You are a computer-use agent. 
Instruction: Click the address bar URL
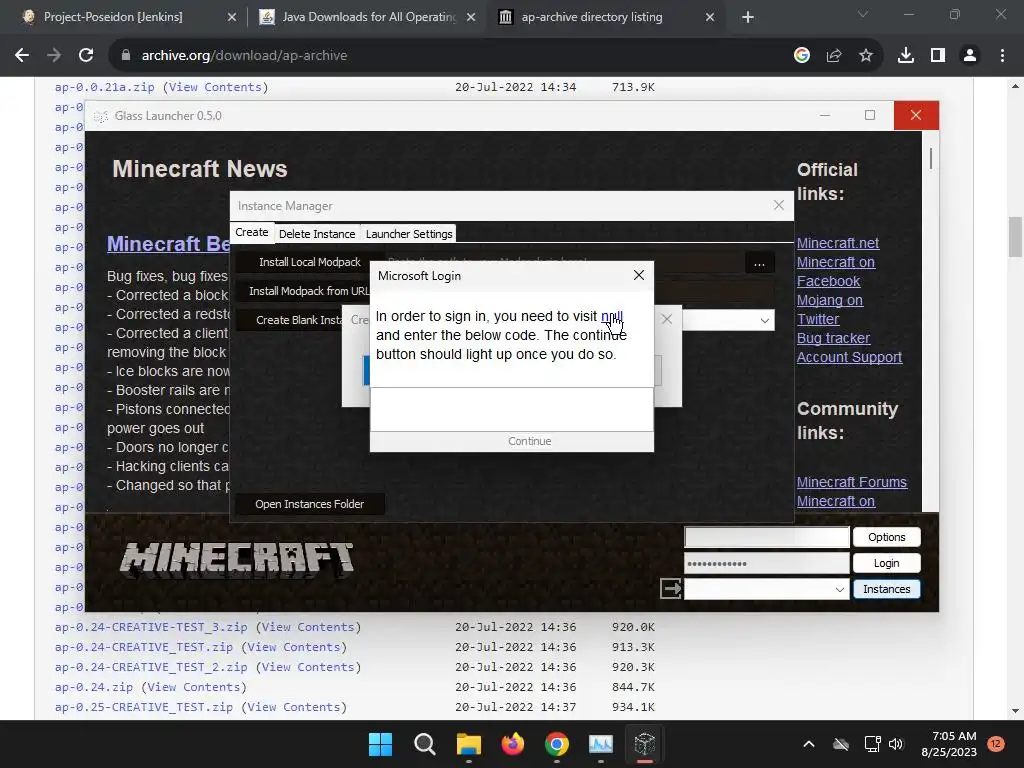pyautogui.click(x=244, y=56)
